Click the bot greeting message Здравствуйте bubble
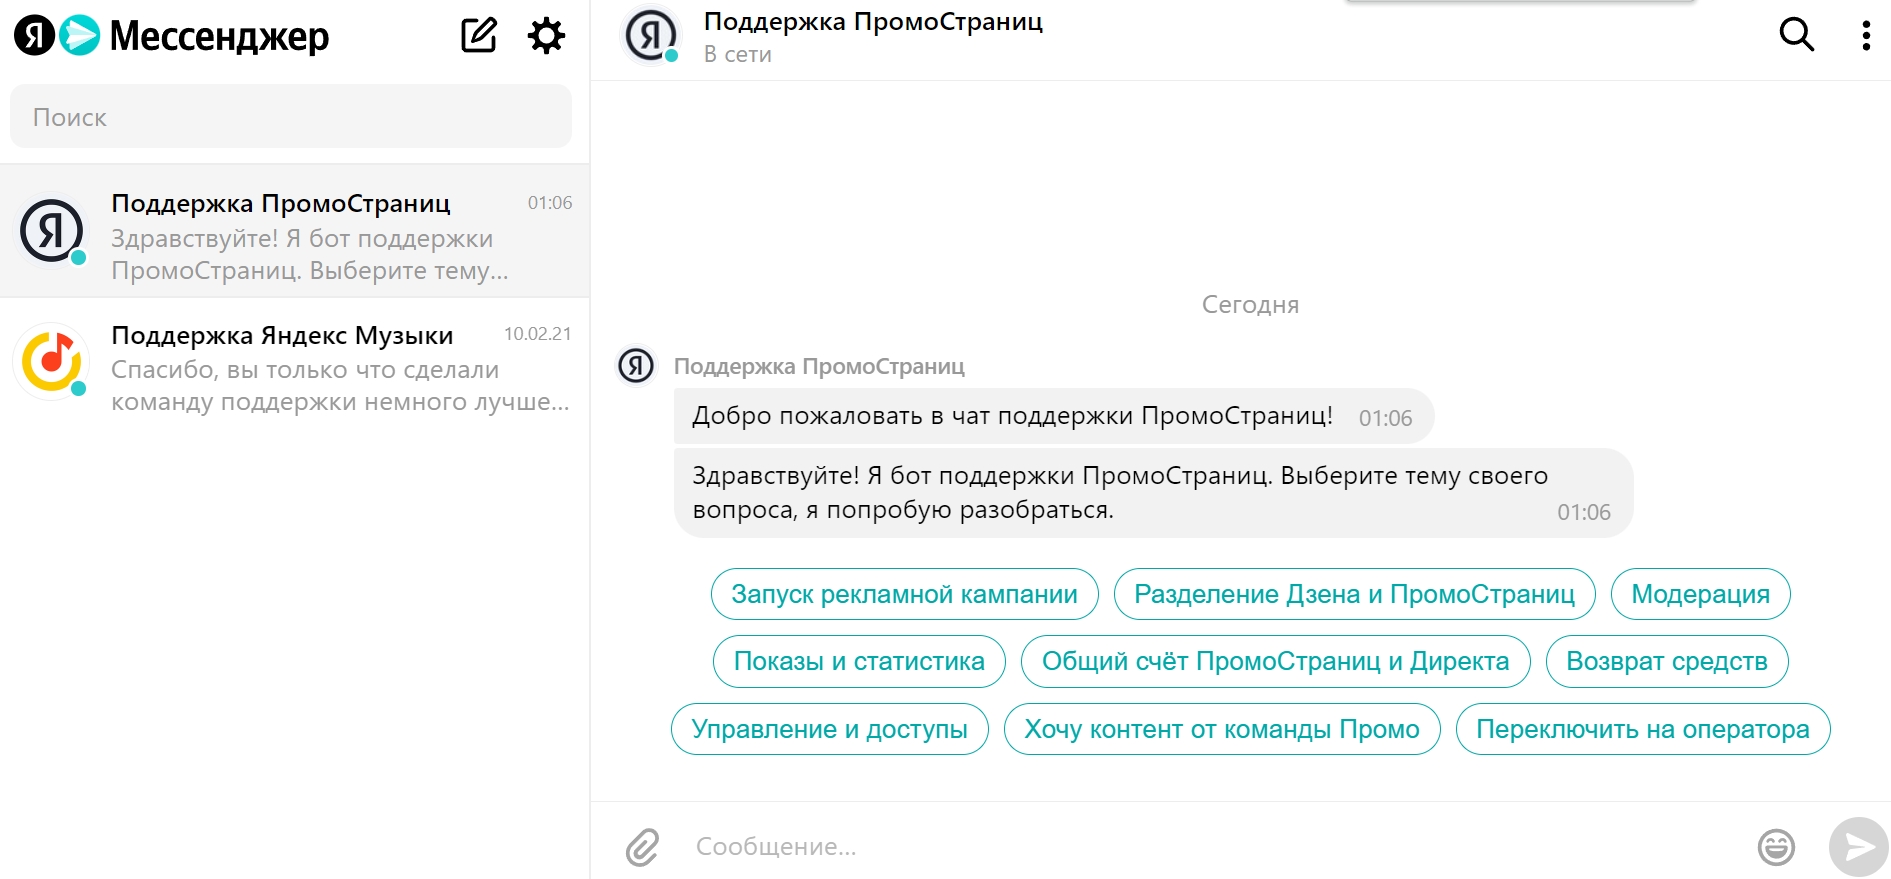The height and width of the screenshot is (879, 1891). (1153, 493)
